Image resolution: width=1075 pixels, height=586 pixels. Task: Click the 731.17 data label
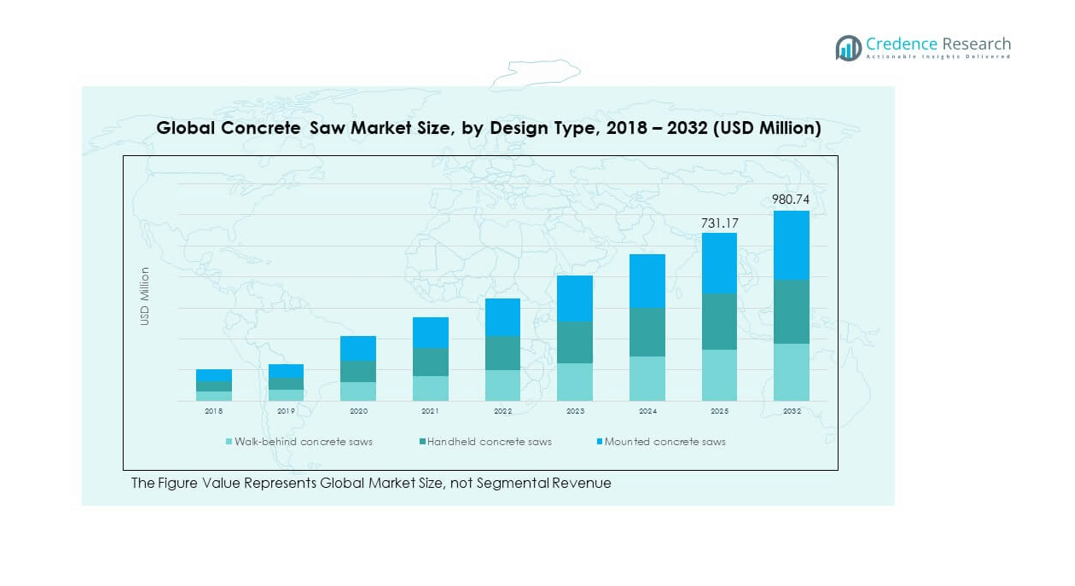(718, 222)
